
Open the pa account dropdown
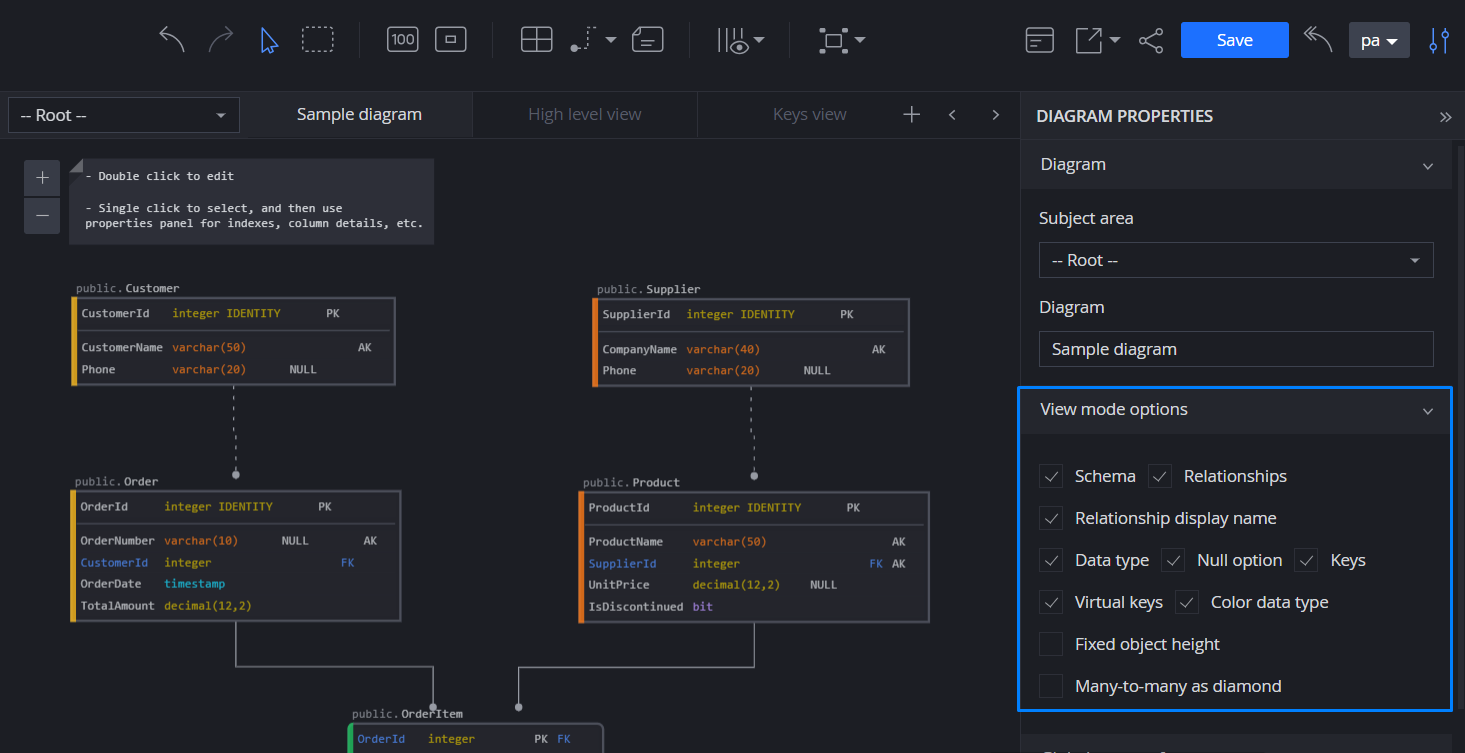coord(1379,40)
